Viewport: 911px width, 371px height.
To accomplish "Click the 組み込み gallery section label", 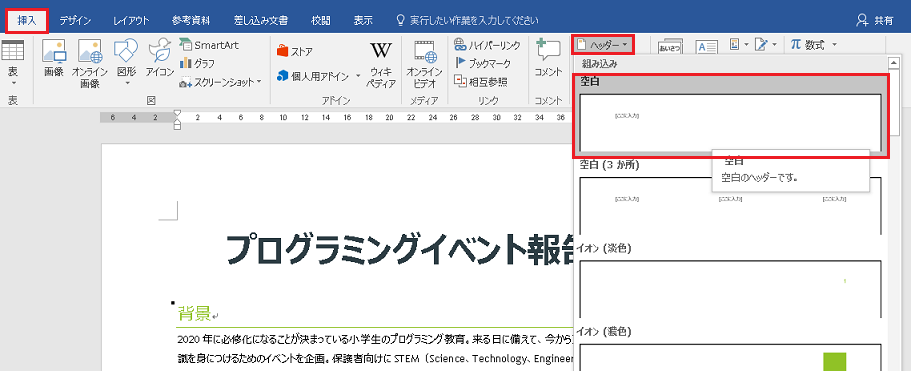I will pyautogui.click(x=600, y=64).
